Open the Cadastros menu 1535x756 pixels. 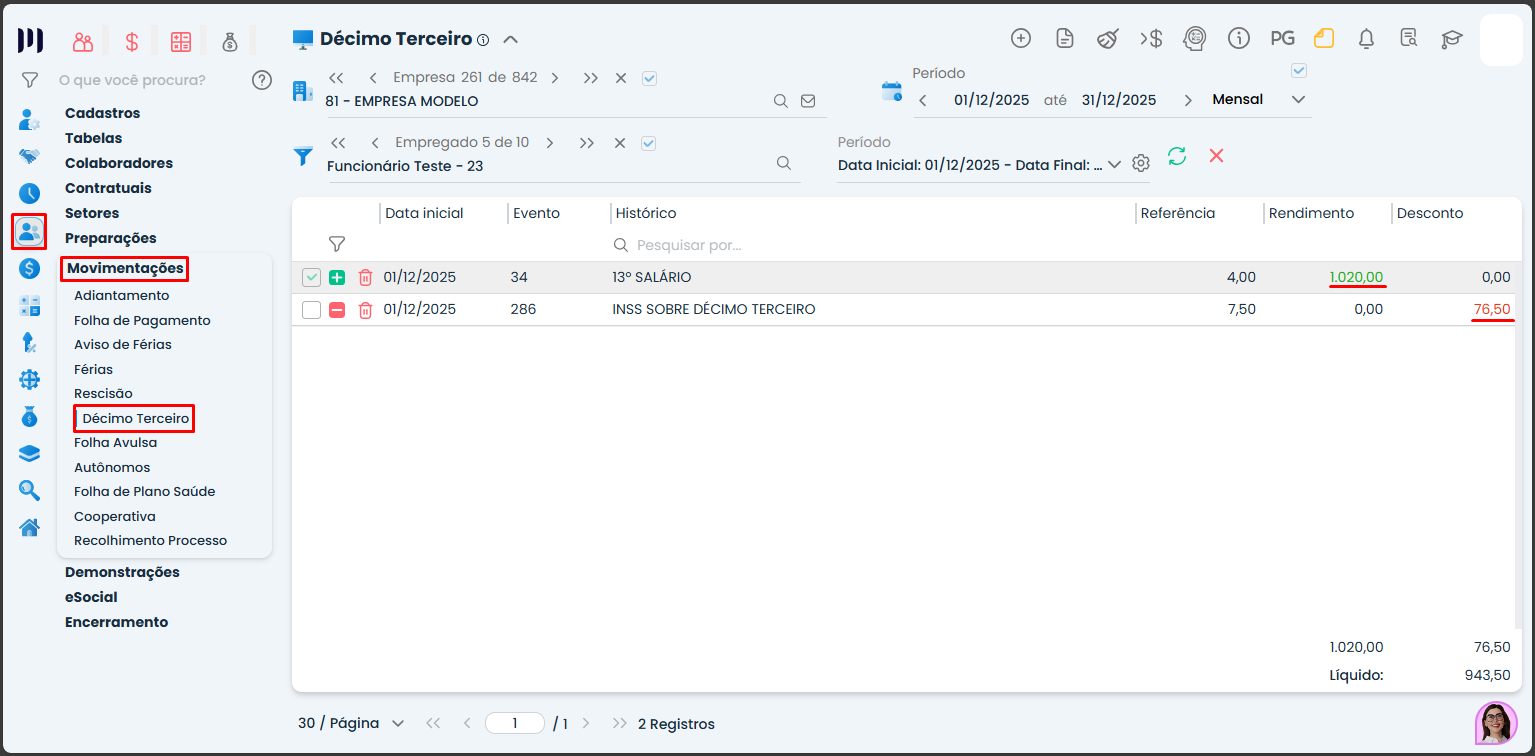point(103,113)
